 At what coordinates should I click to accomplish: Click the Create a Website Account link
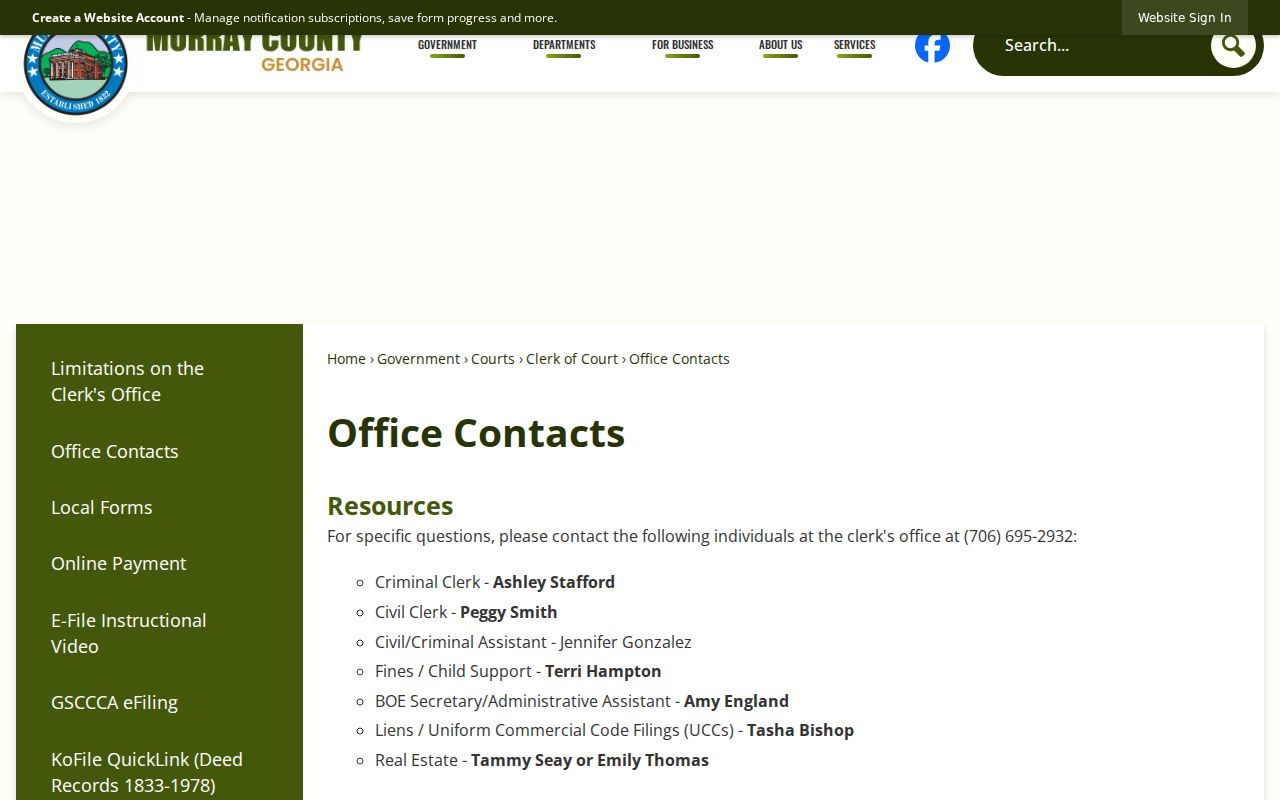(108, 17)
